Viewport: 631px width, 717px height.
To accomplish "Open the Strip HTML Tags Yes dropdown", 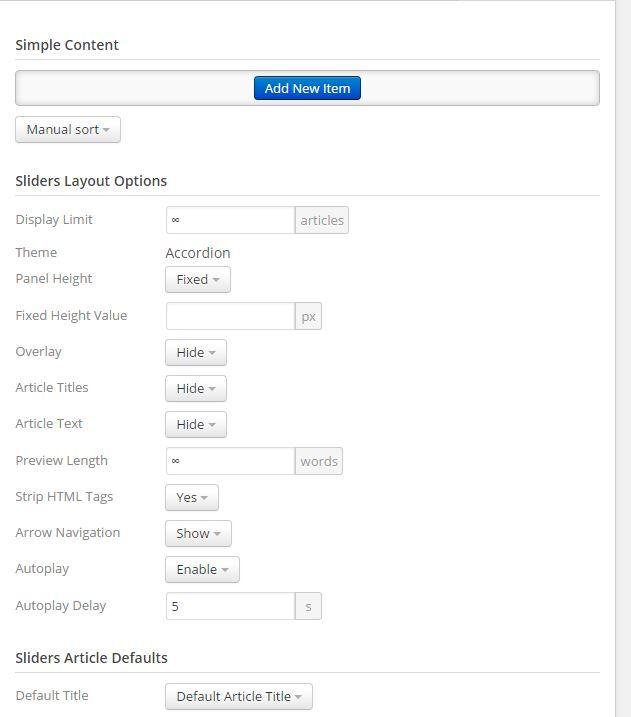I will (x=192, y=498).
